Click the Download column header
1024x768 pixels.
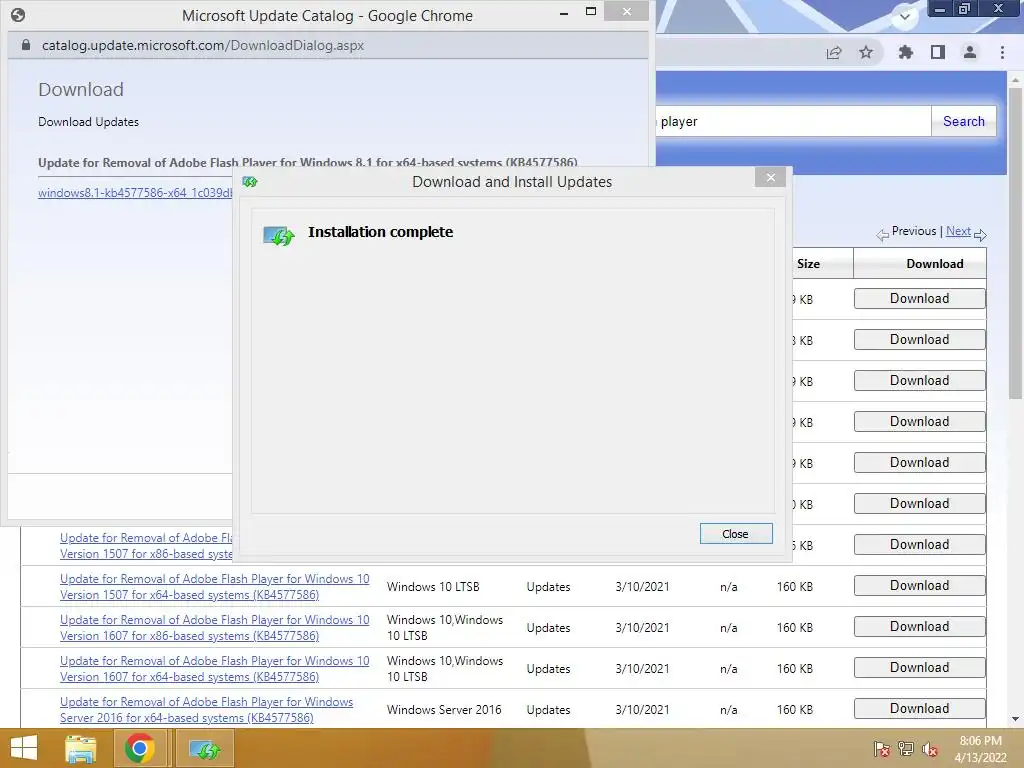click(x=935, y=264)
